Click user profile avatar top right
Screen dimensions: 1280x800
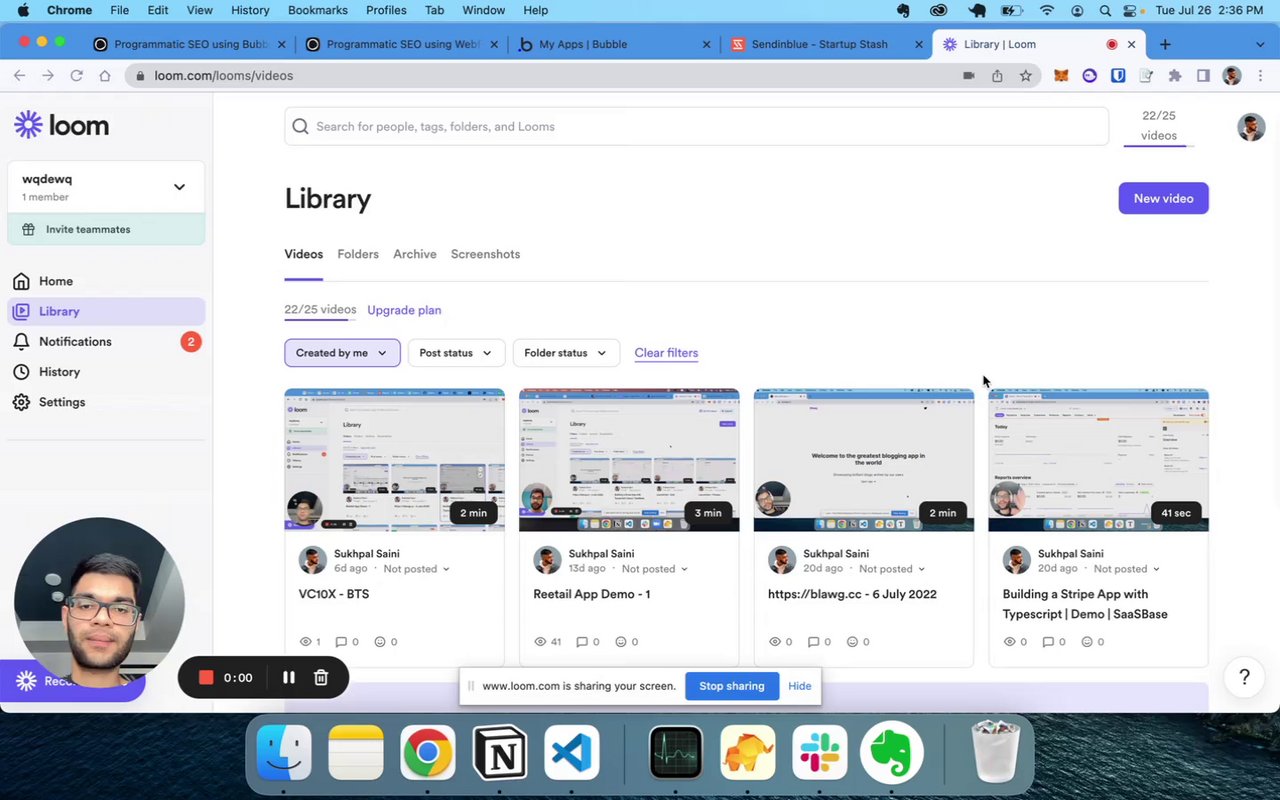coord(1251,127)
